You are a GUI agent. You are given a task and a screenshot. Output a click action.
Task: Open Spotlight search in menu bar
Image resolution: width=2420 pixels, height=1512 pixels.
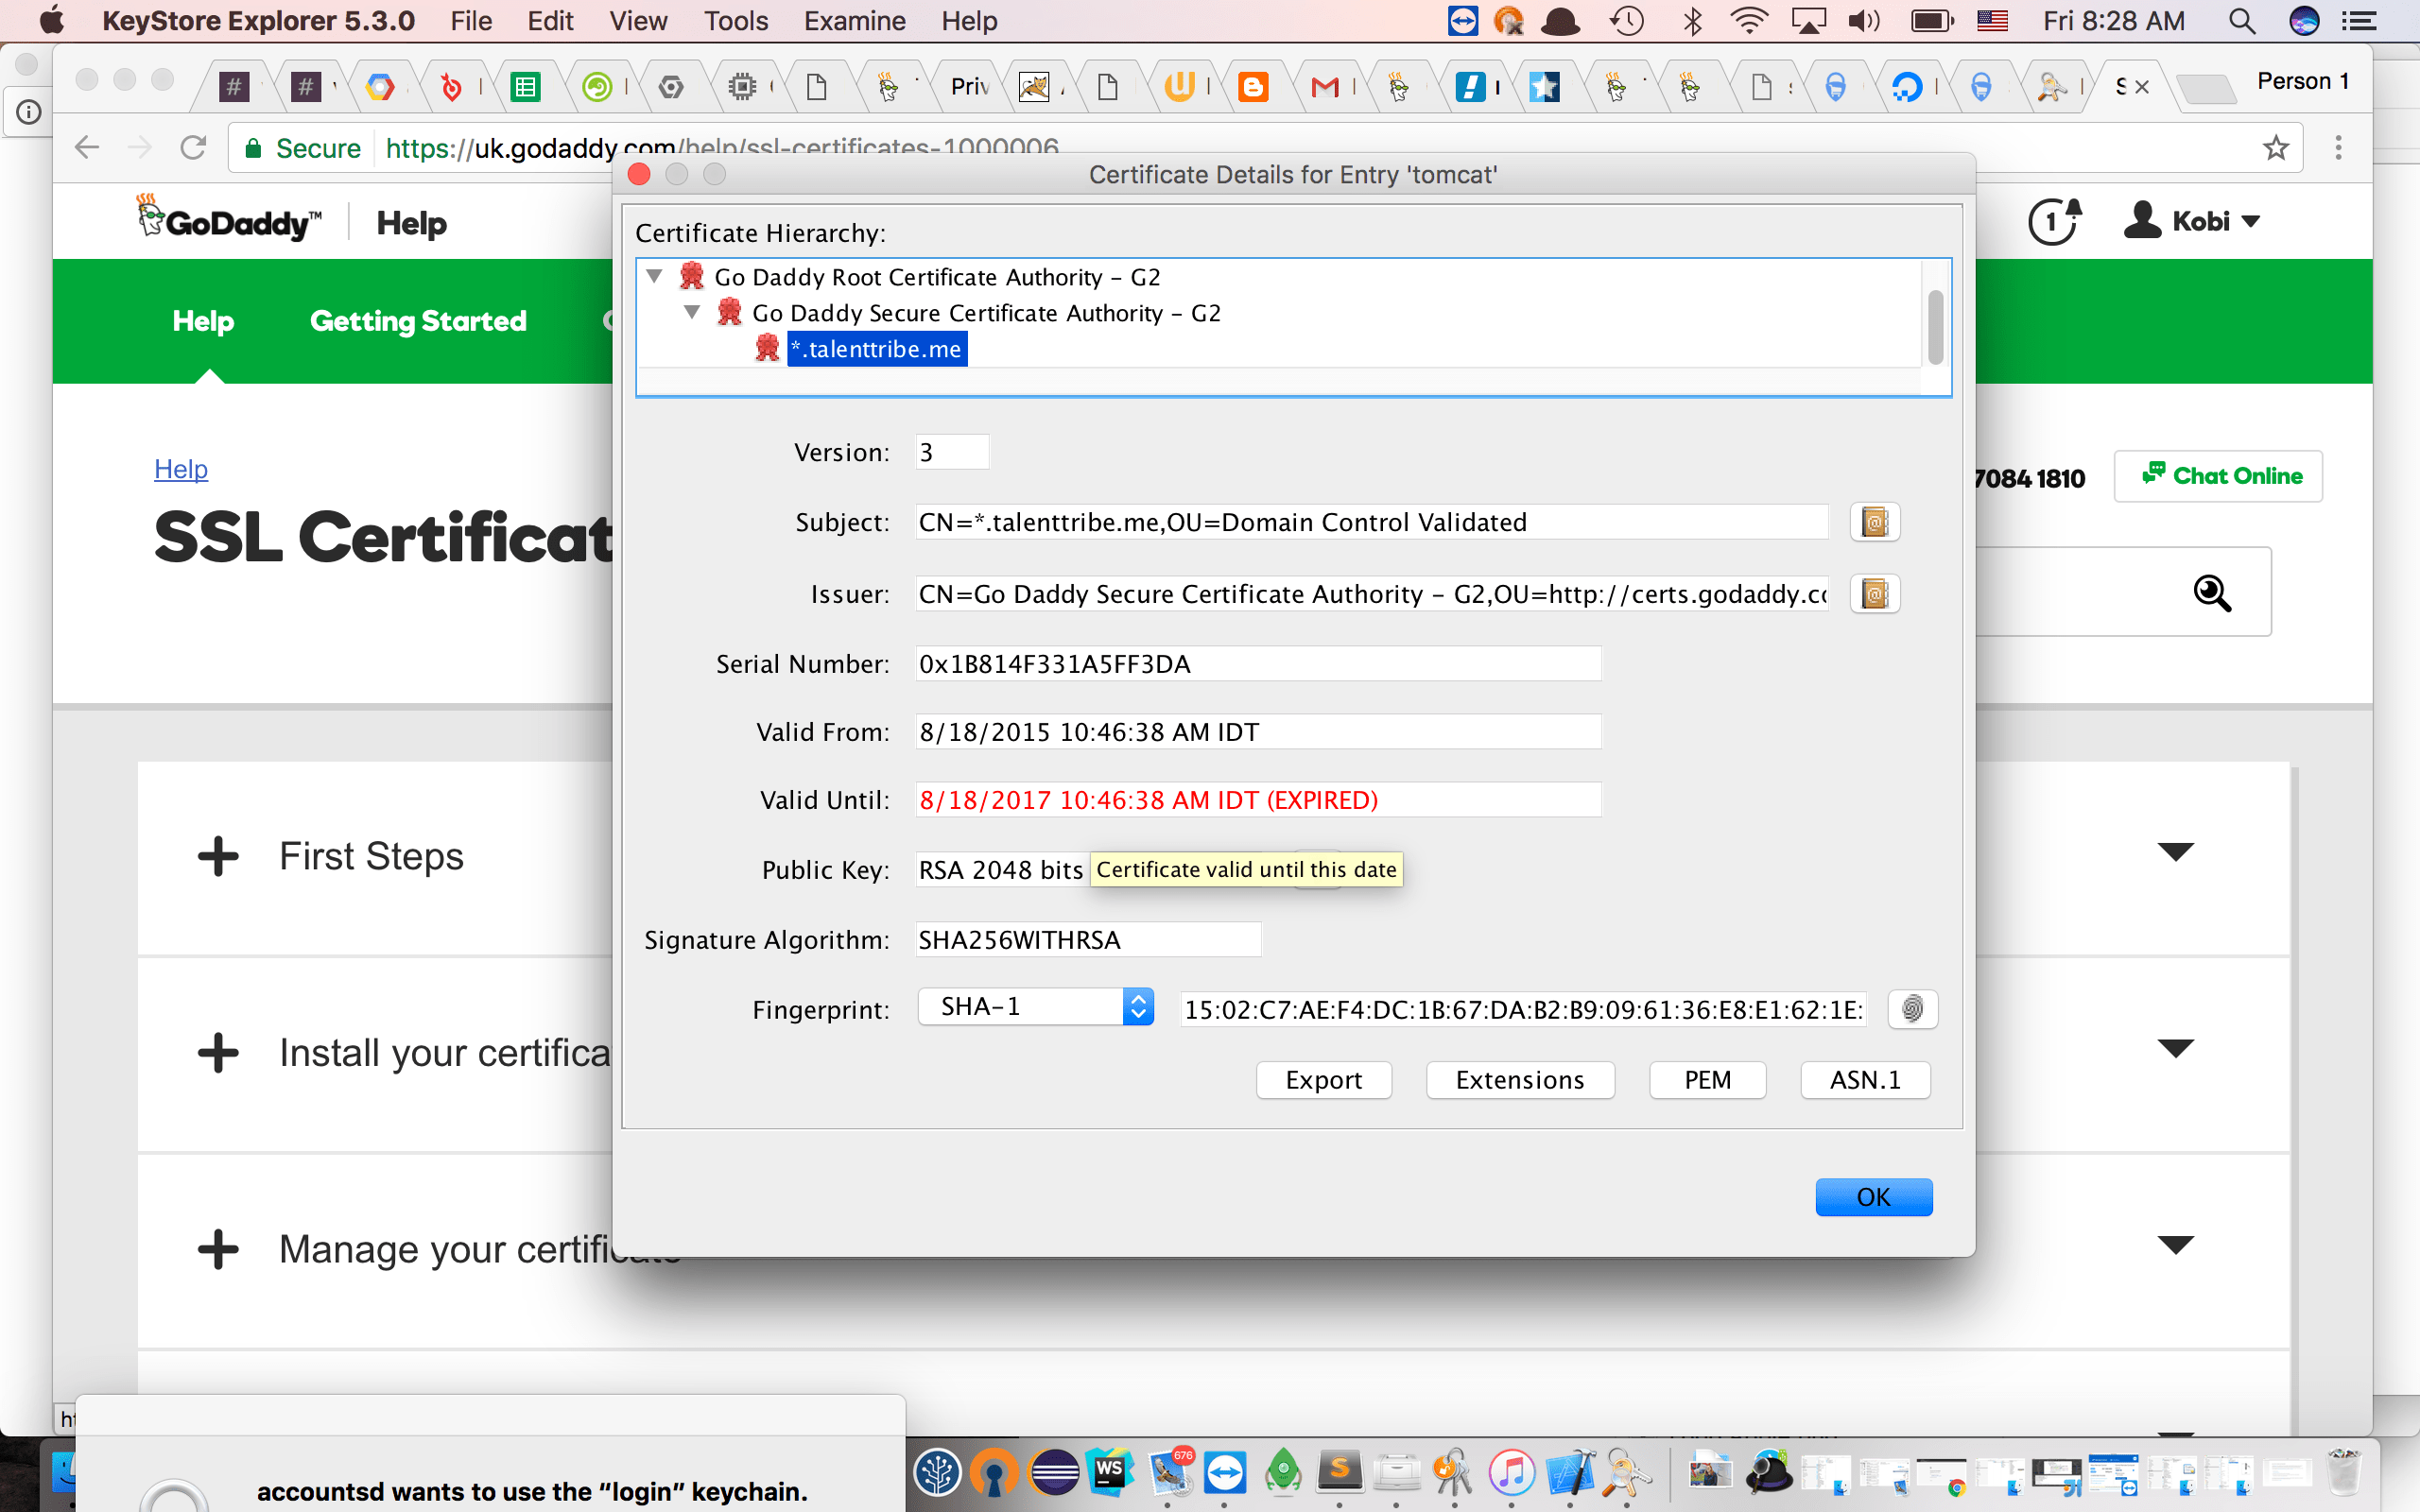pos(2242,21)
